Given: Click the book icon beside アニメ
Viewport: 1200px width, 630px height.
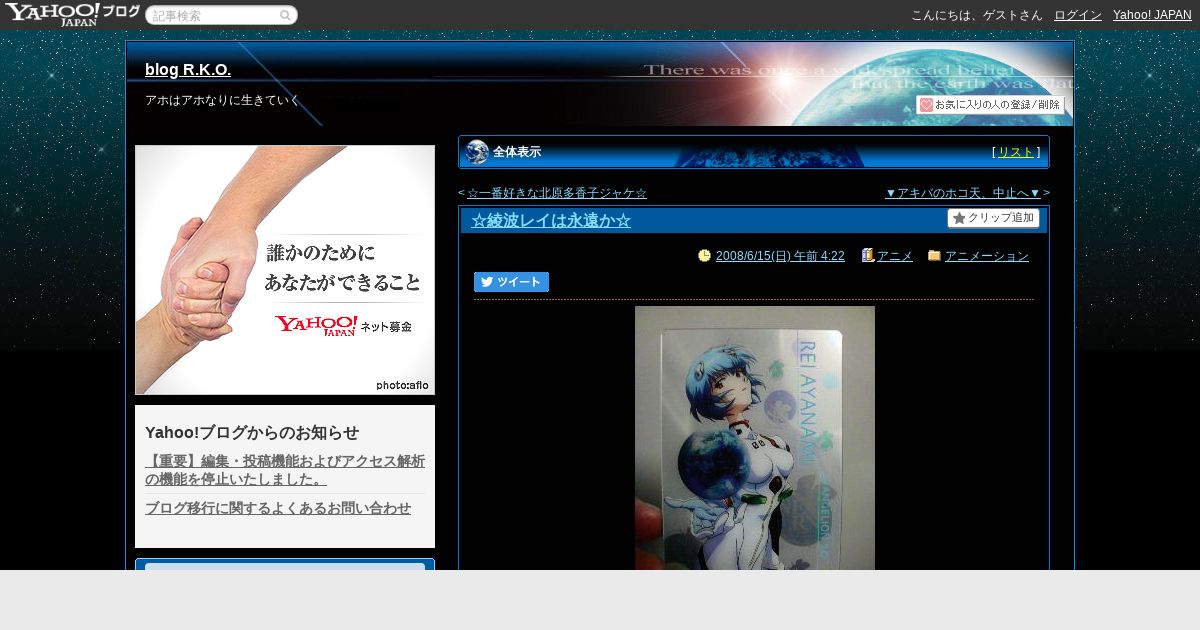Looking at the screenshot, I should (868, 255).
